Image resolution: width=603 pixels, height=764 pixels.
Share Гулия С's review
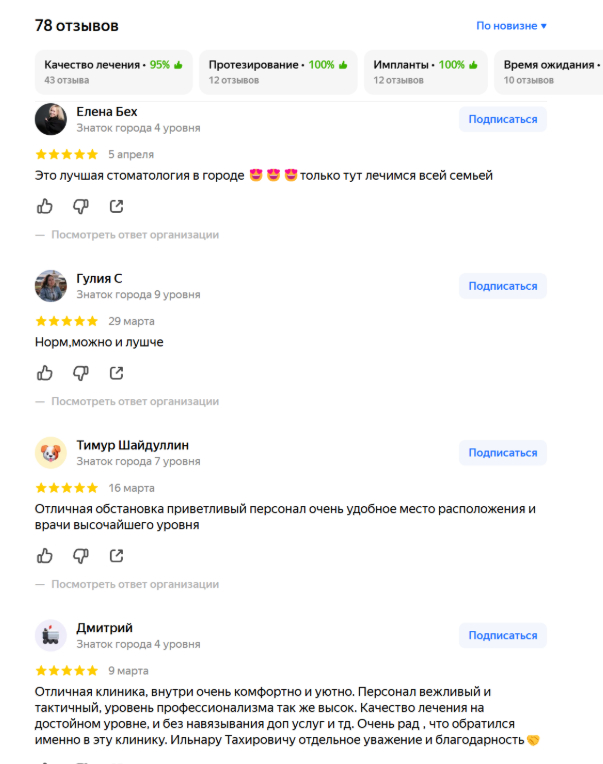pyautogui.click(x=116, y=373)
